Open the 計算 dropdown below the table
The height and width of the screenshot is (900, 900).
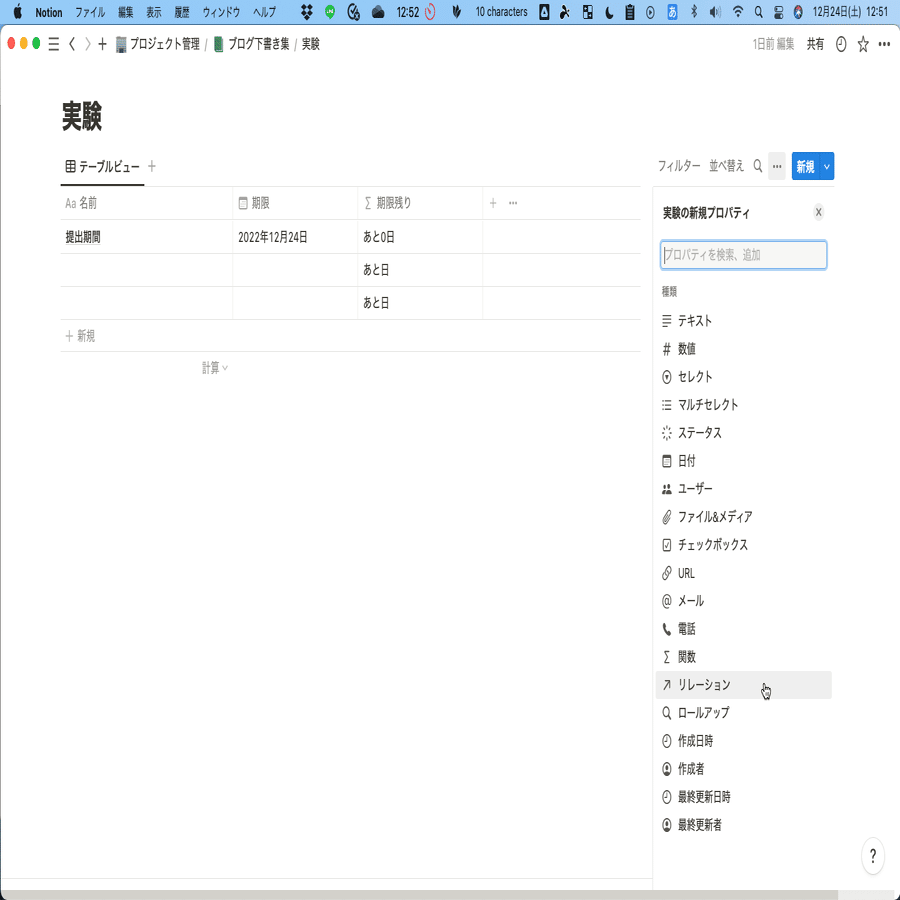[x=213, y=367]
